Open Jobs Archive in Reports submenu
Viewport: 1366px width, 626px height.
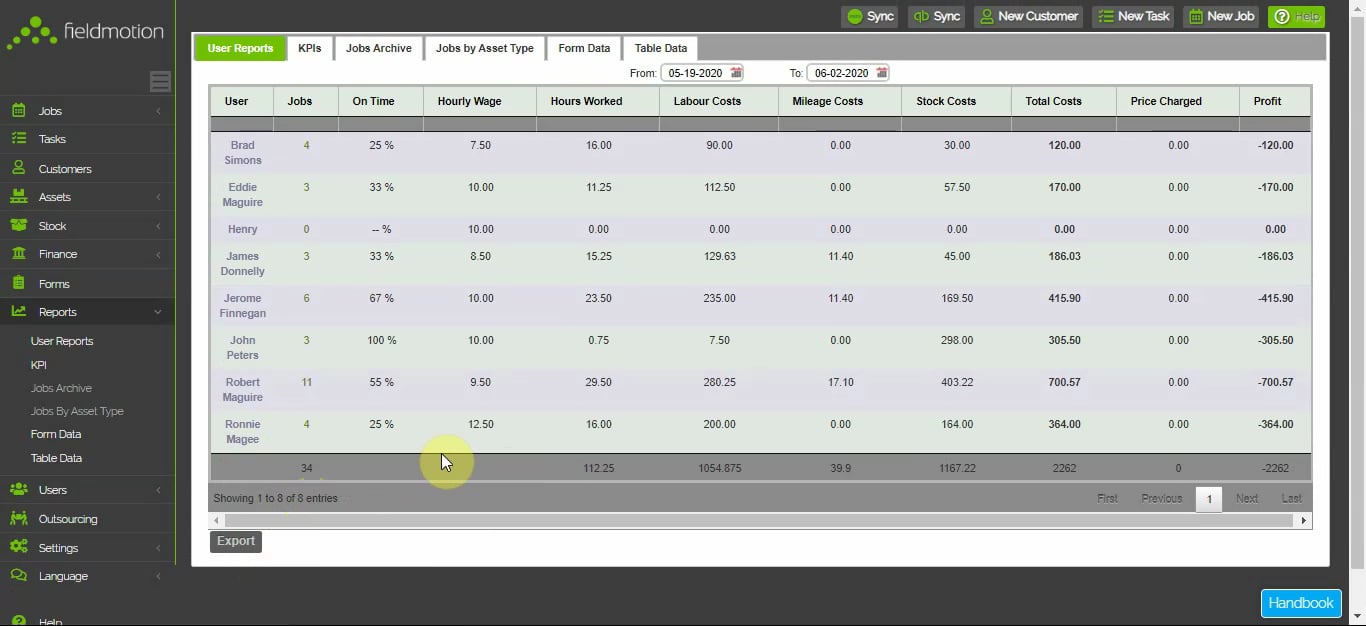point(61,388)
